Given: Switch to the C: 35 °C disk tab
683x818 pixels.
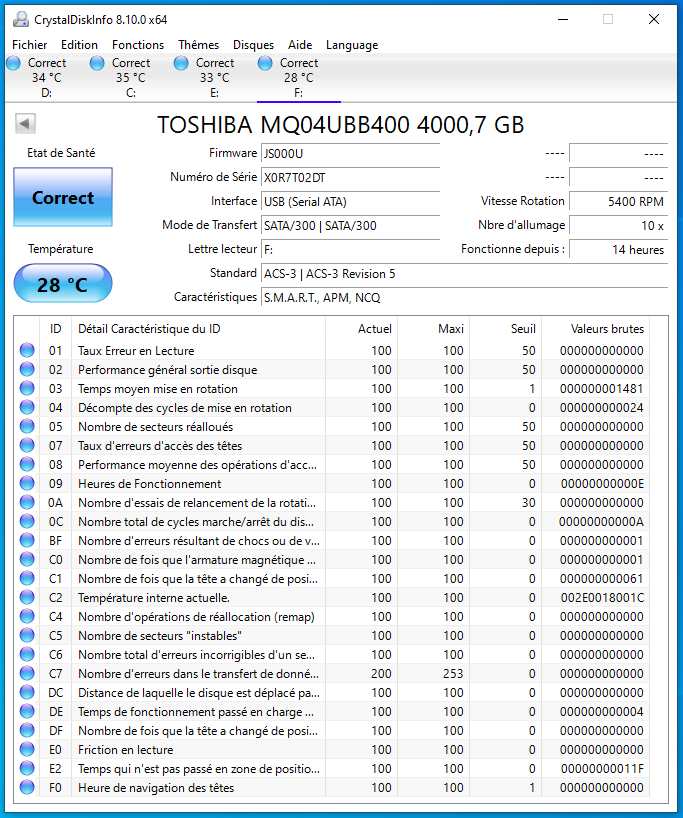Looking at the screenshot, I should [130, 78].
